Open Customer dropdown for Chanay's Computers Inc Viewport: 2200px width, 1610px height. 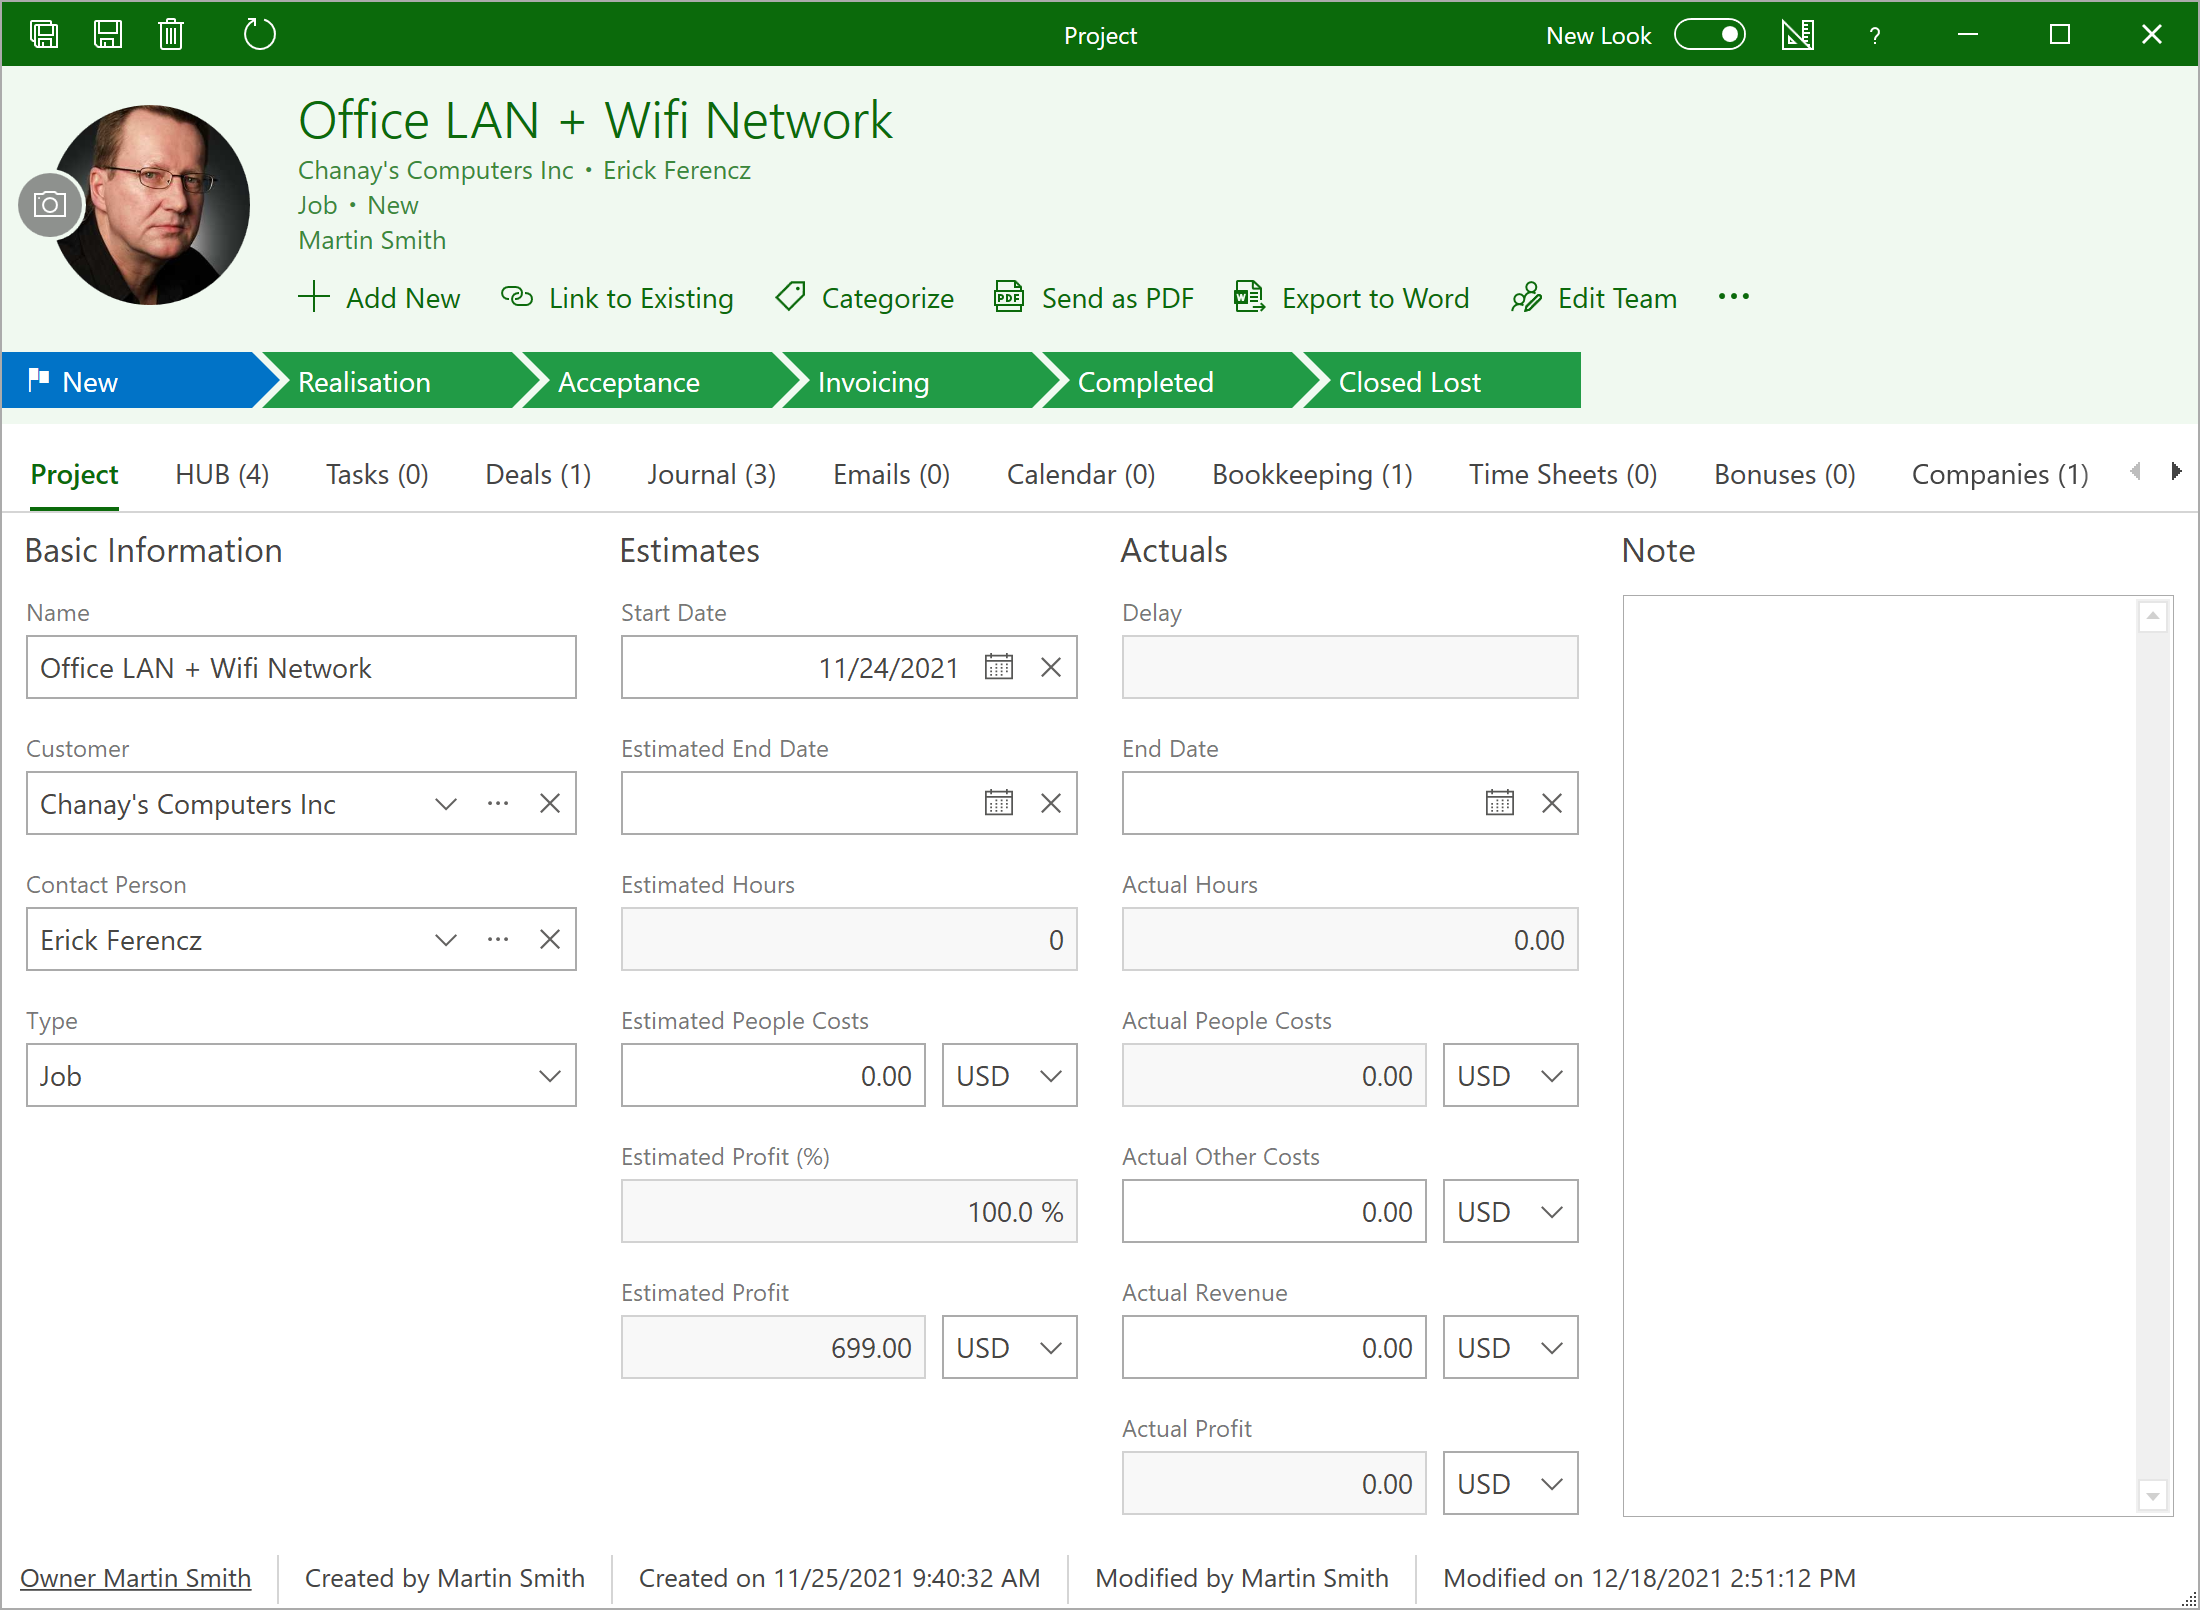(x=446, y=804)
